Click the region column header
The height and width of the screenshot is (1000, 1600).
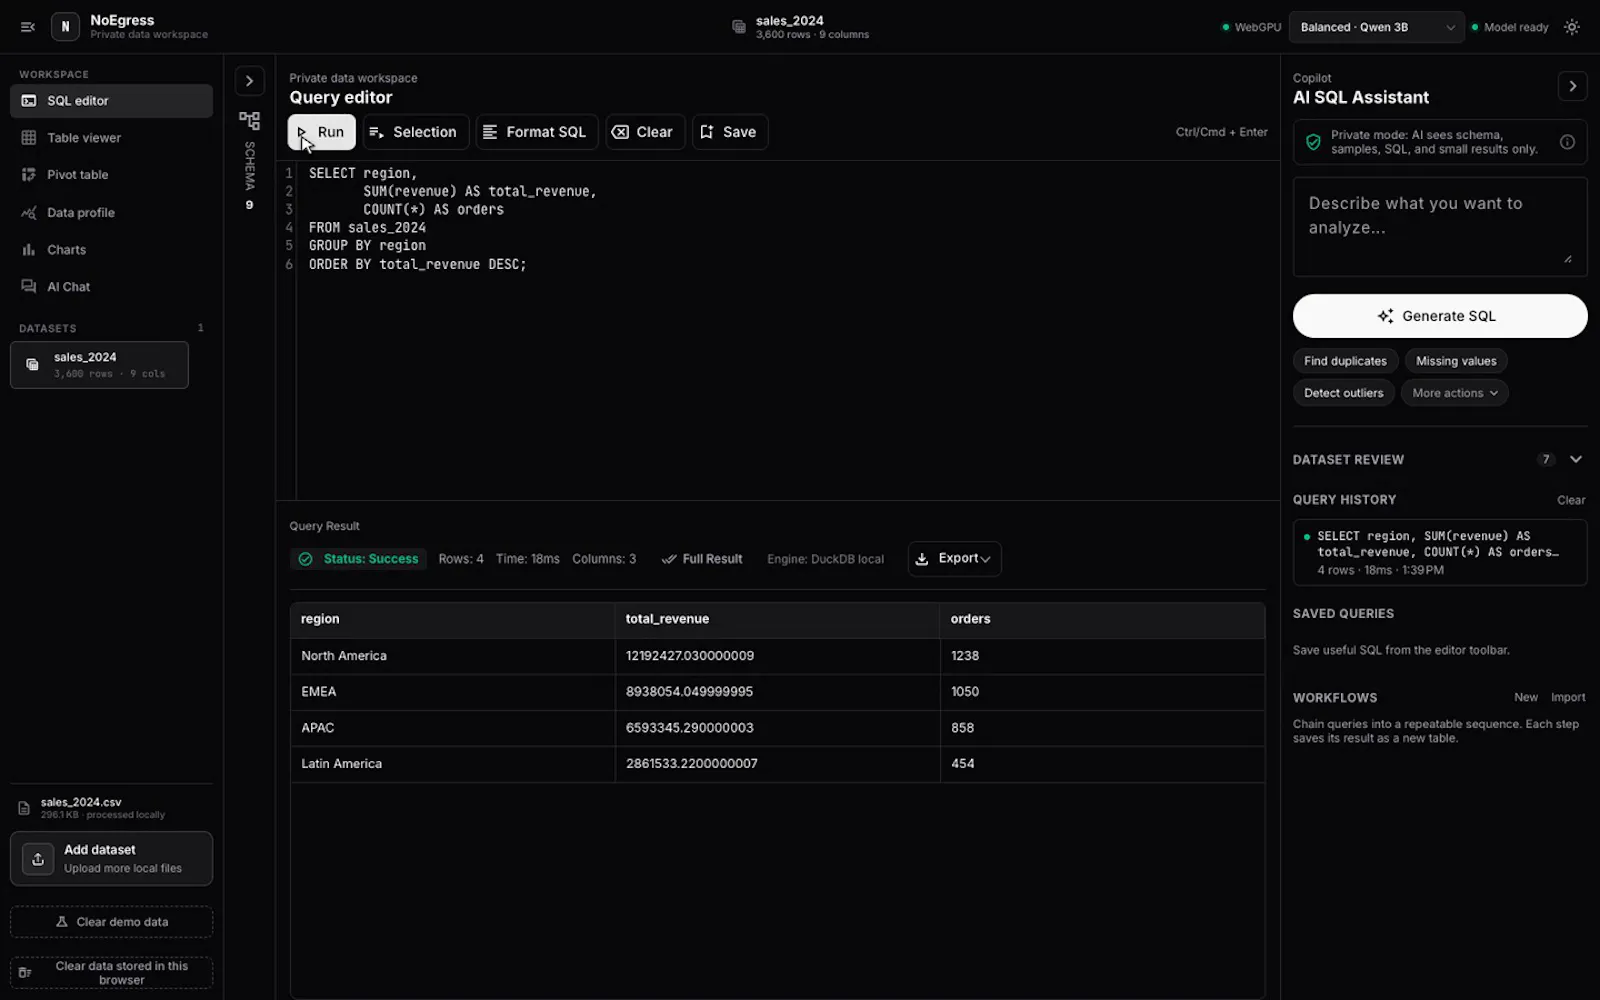click(x=452, y=619)
